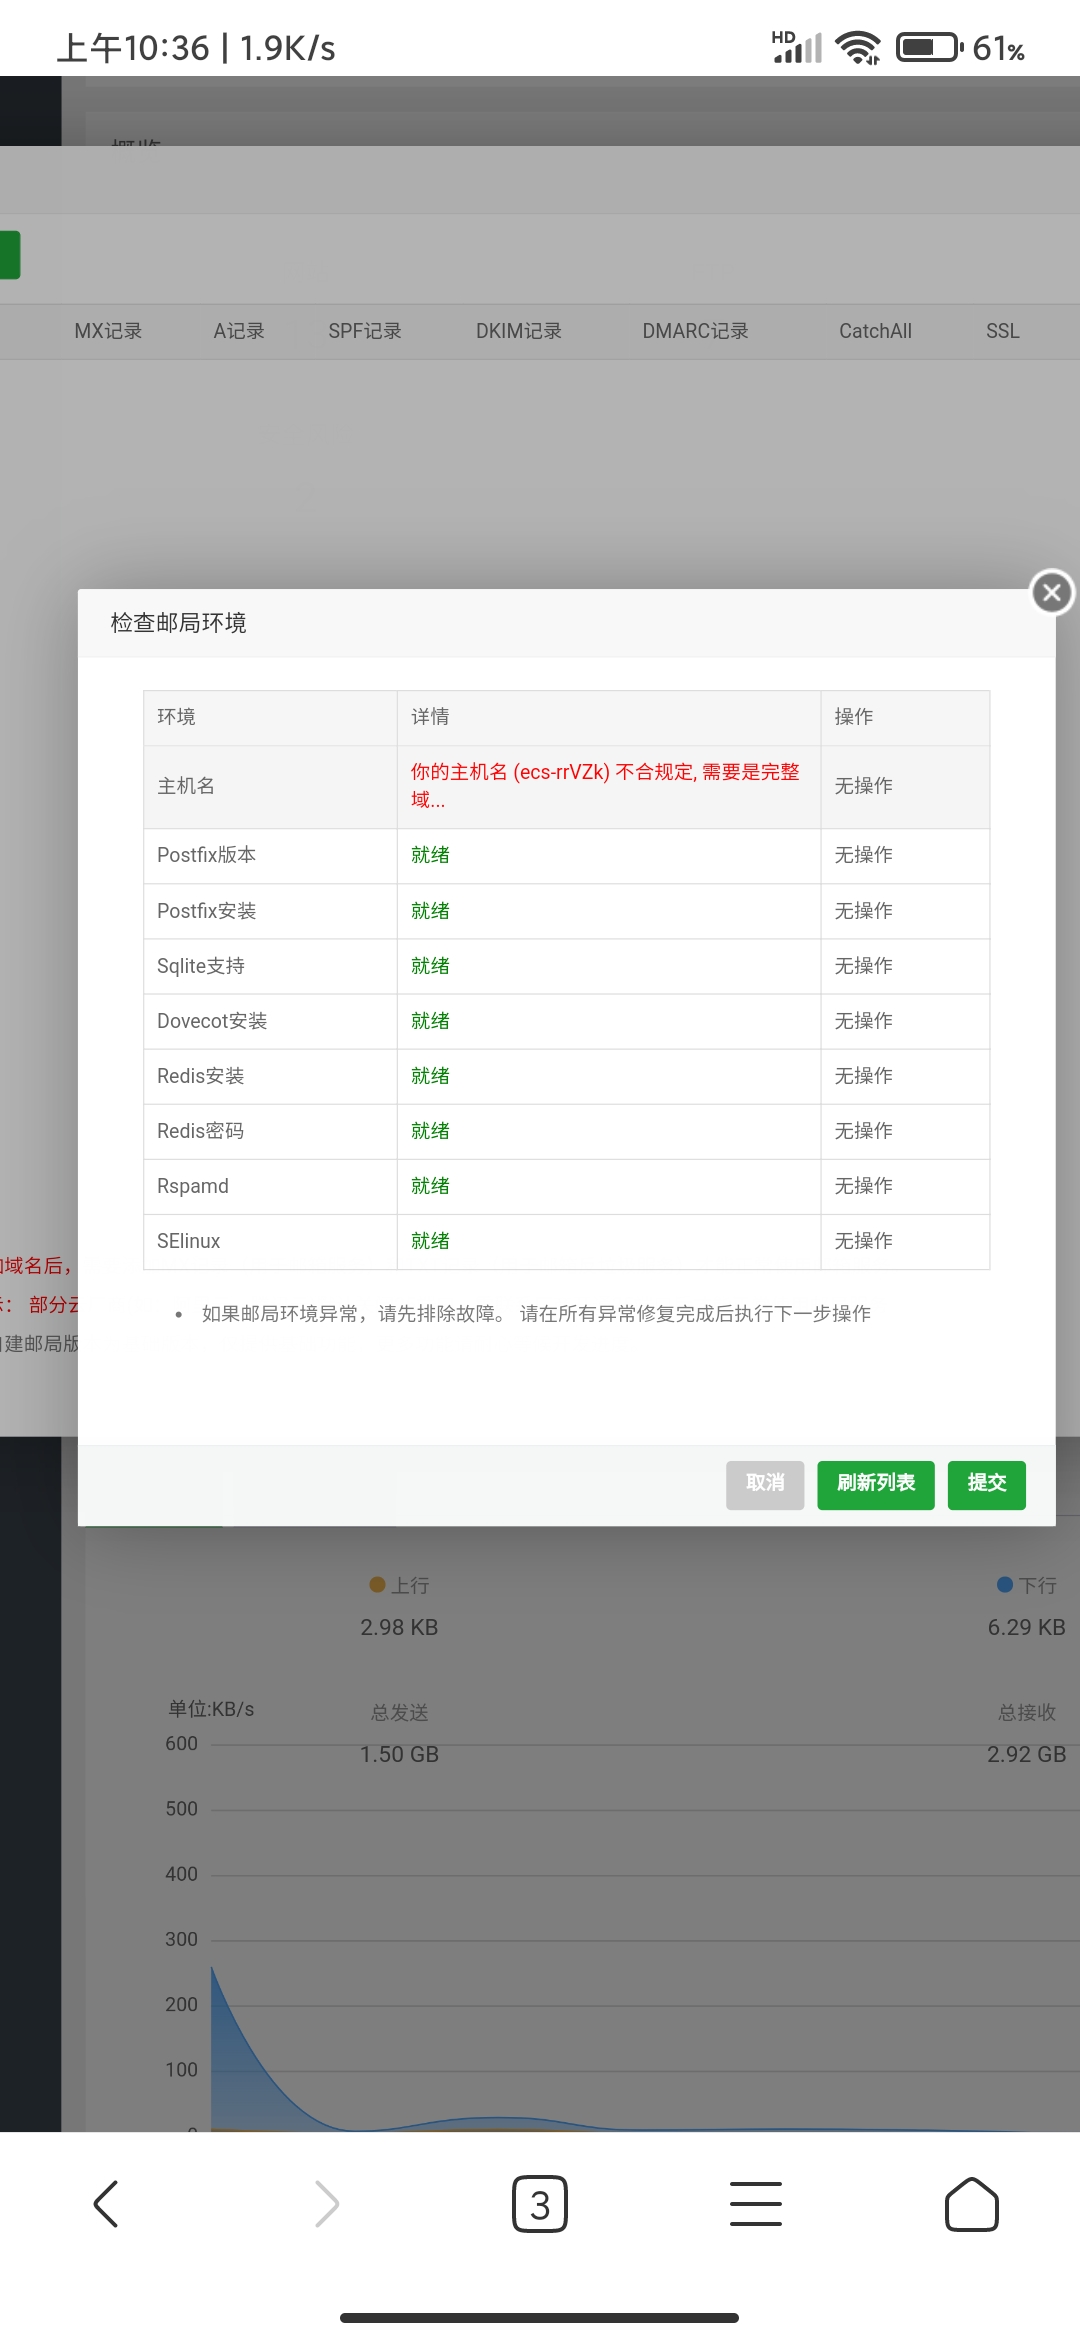
Task: Click the 单位:KB/s chart unit label
Action: [211, 1709]
